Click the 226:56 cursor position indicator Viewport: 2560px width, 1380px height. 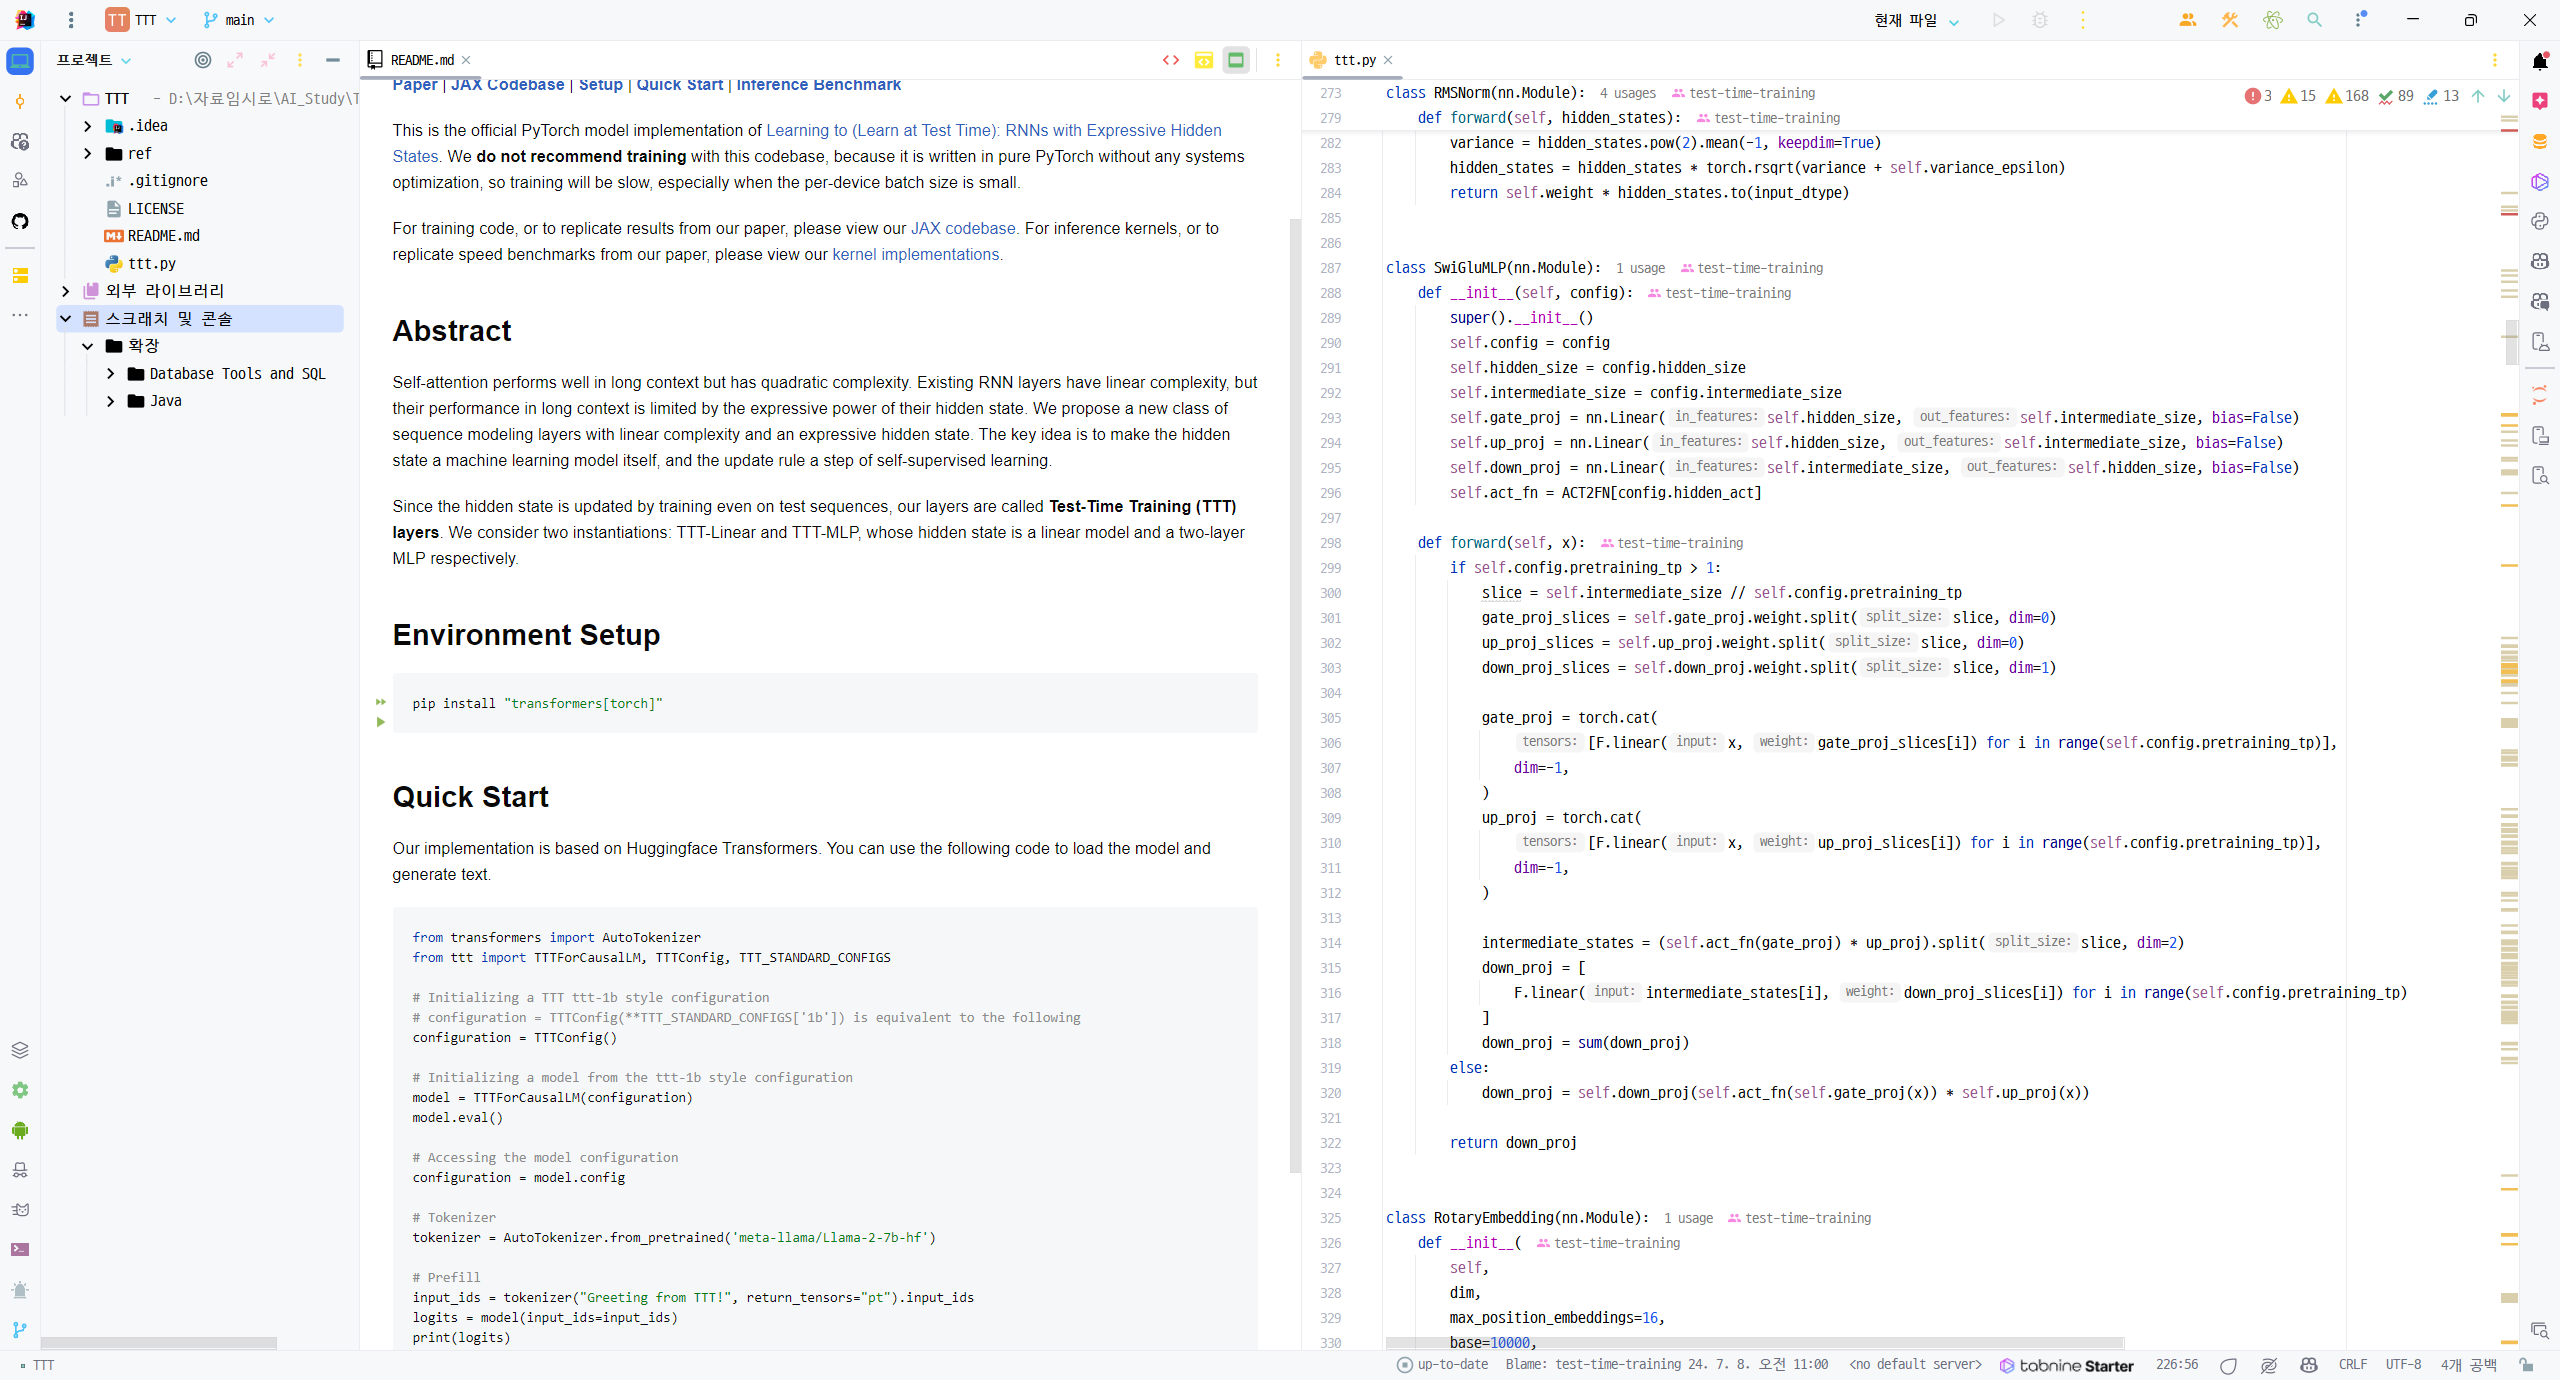click(x=2177, y=1365)
